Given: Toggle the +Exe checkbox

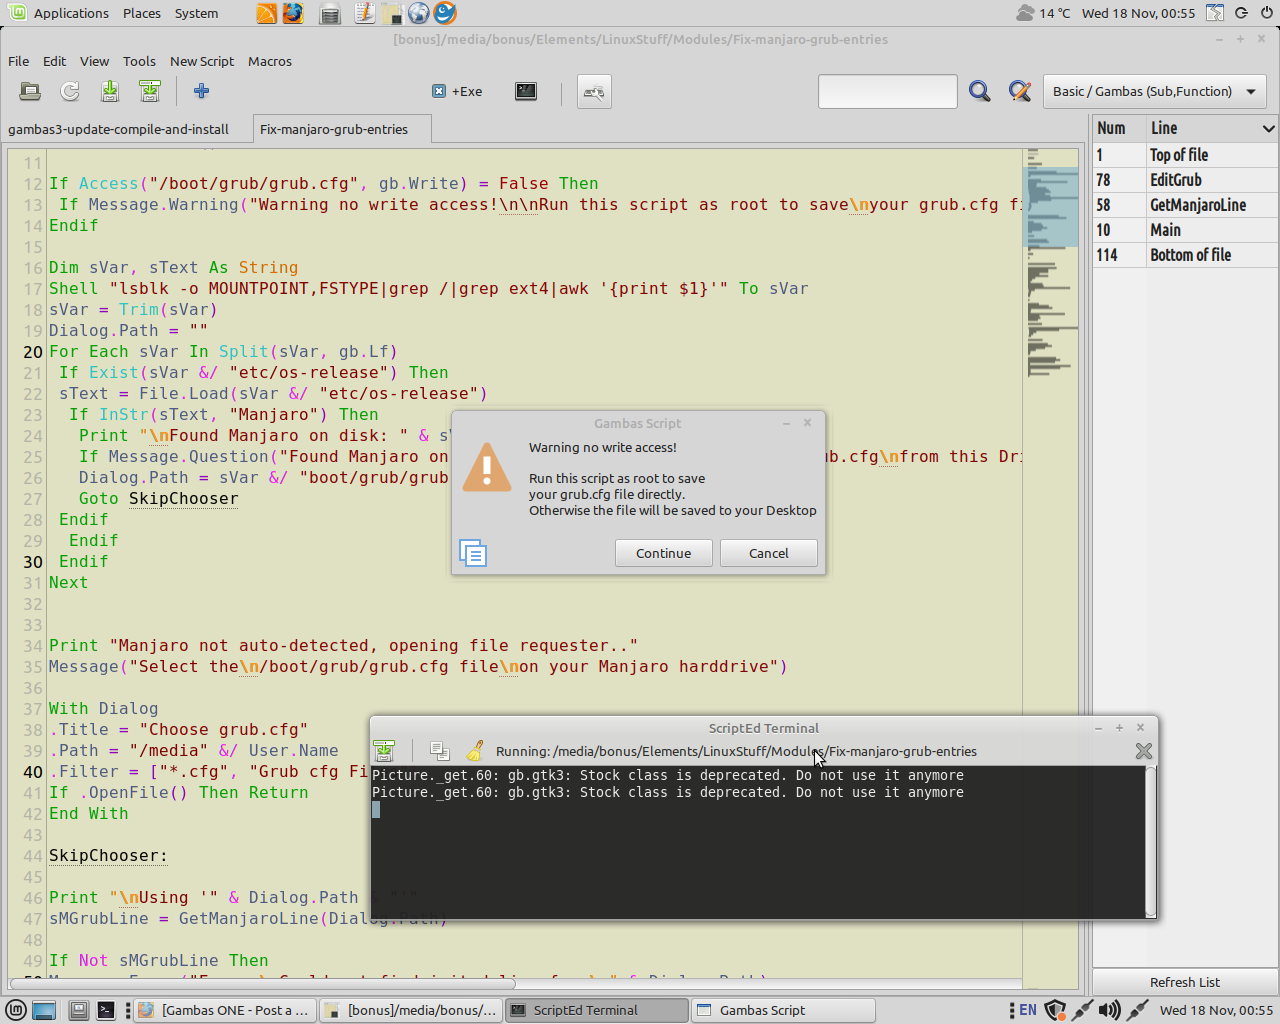Looking at the screenshot, I should 439,92.
